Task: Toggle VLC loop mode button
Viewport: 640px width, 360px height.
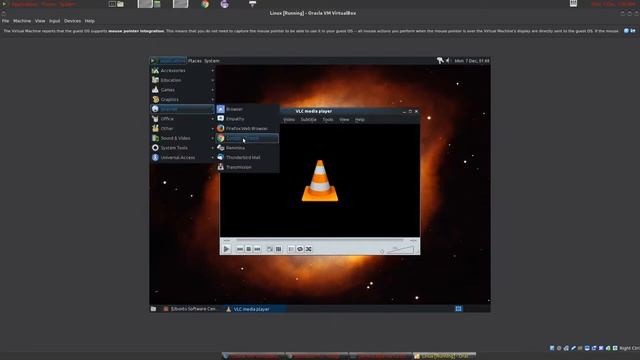Action: [300, 249]
